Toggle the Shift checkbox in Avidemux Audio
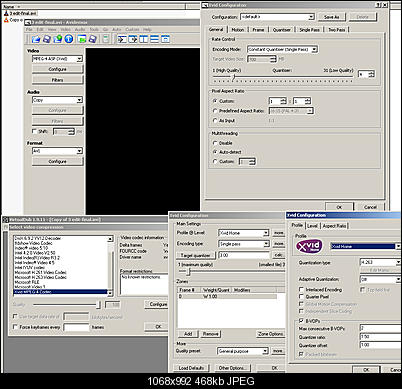The width and height of the screenshot is (402, 389). [x=34, y=132]
